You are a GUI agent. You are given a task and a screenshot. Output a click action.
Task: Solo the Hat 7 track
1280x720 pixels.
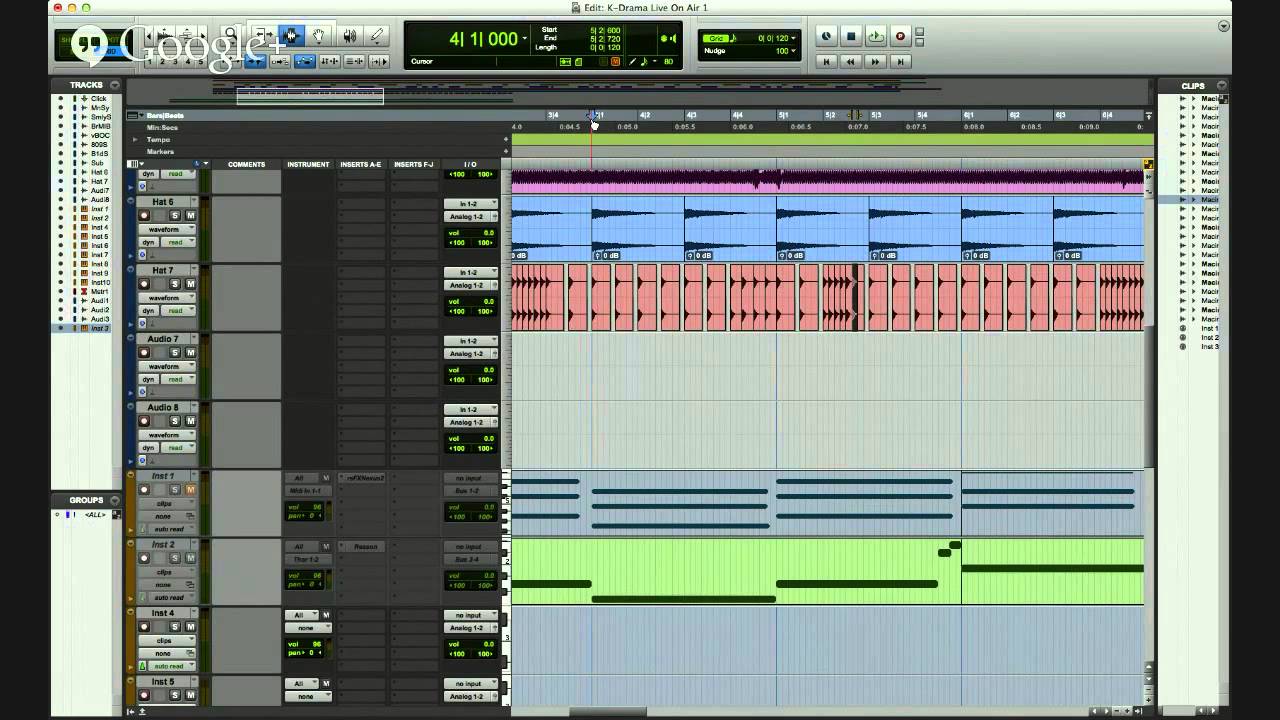[175, 284]
